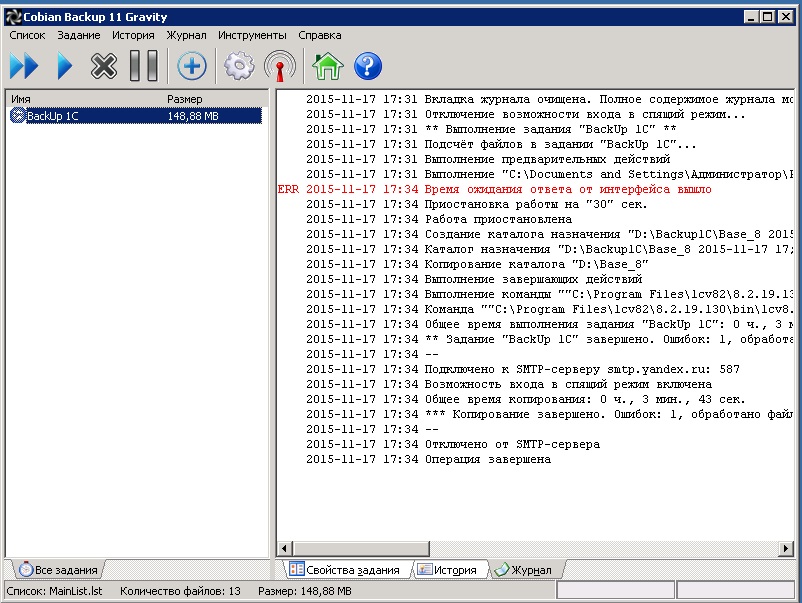Click the BackUp 1C task icon
The width and height of the screenshot is (802, 603).
(17, 116)
